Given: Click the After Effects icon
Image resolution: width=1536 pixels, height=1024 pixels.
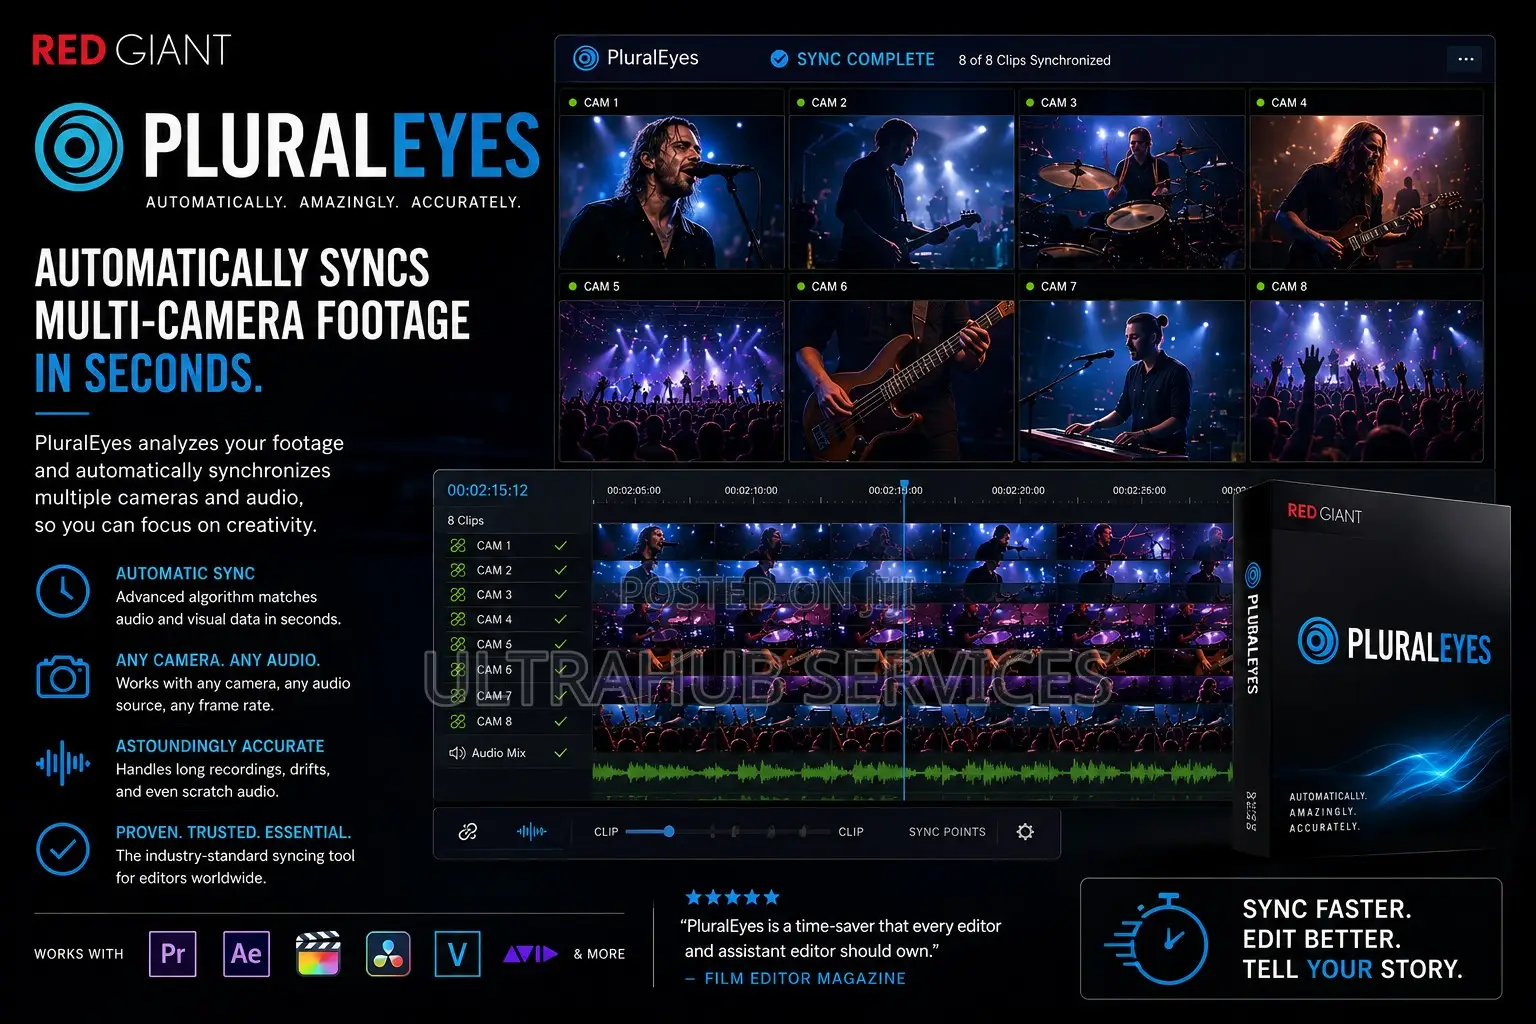Looking at the screenshot, I should 246,953.
